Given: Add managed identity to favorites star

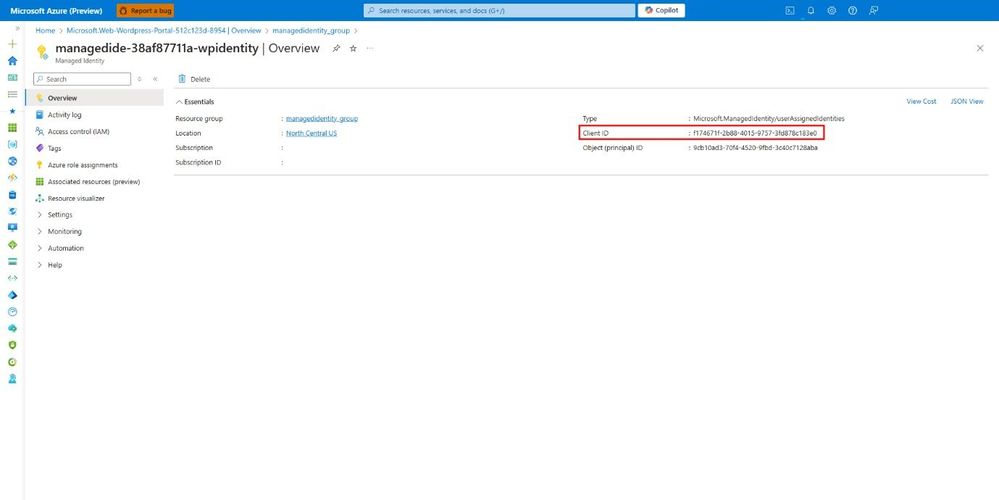Looking at the screenshot, I should 353,48.
